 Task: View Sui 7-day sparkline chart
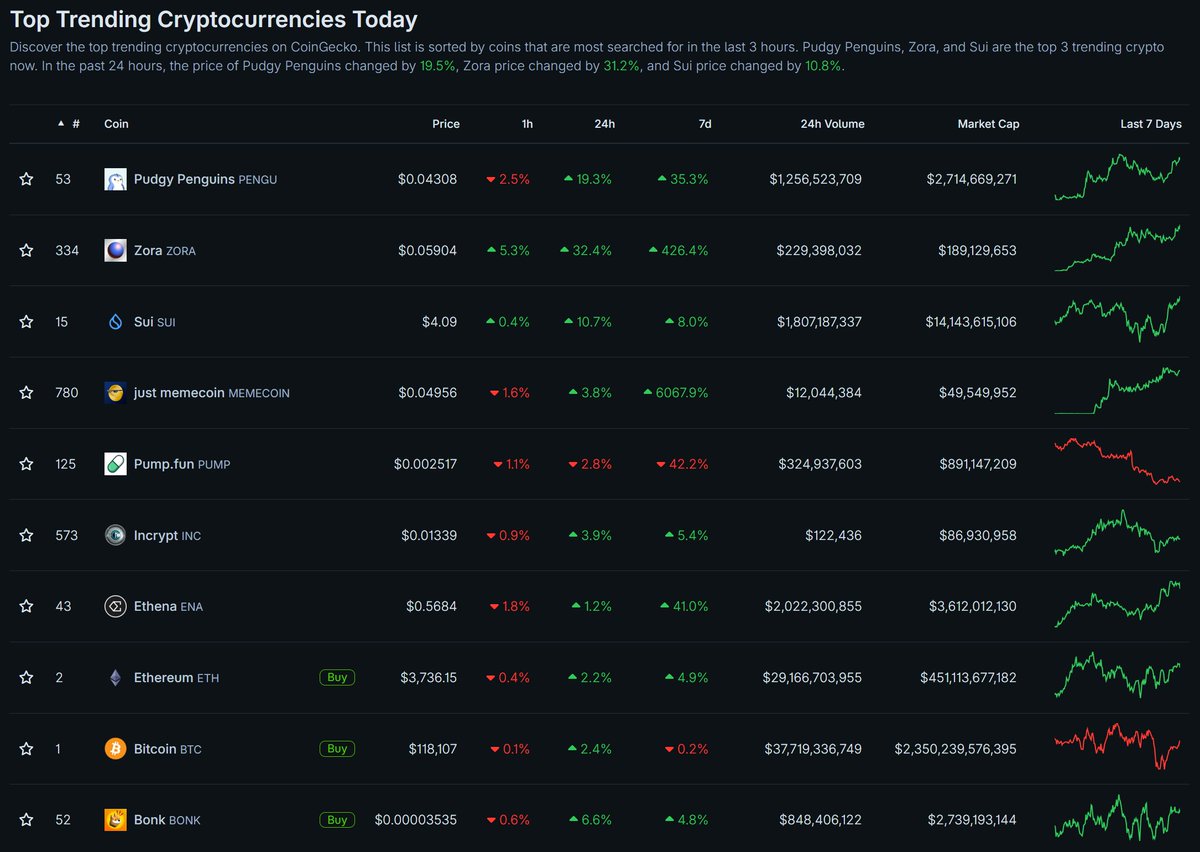click(x=1118, y=320)
